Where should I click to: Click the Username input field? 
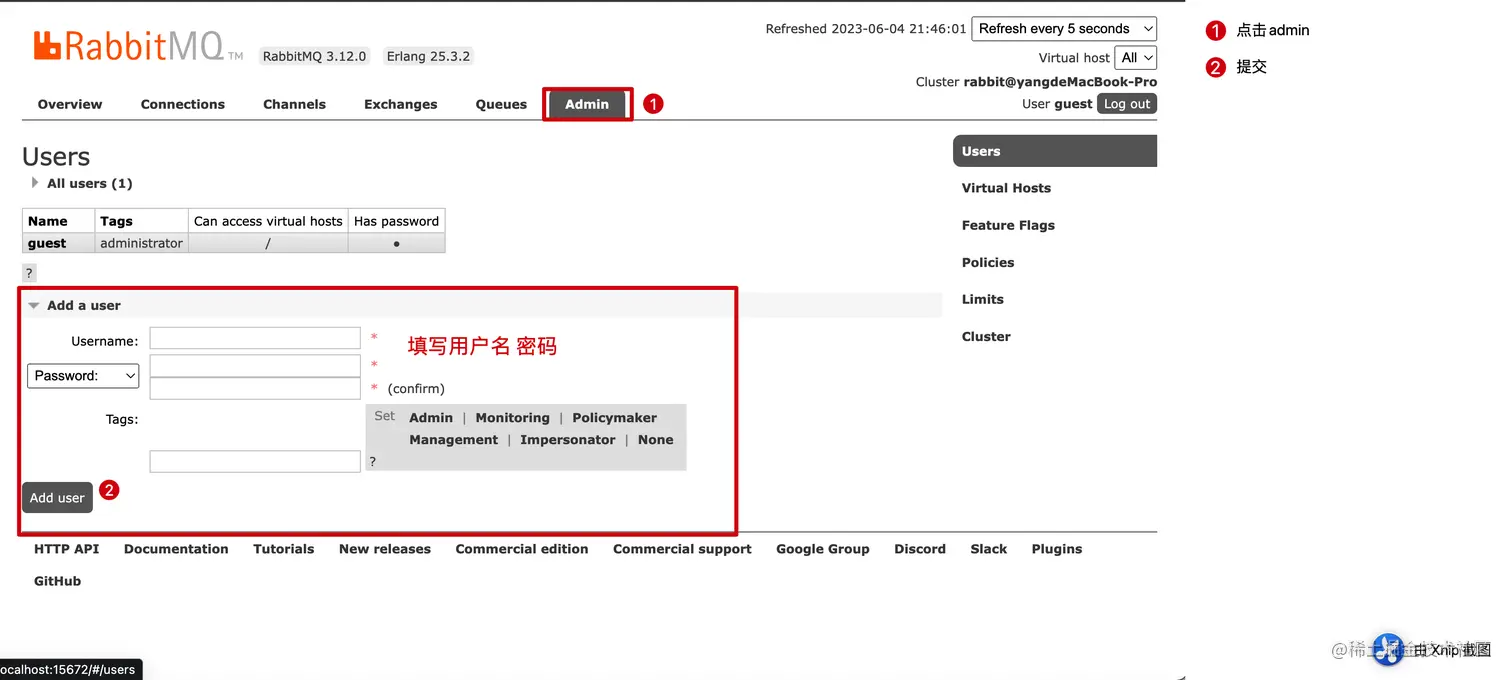(x=255, y=339)
